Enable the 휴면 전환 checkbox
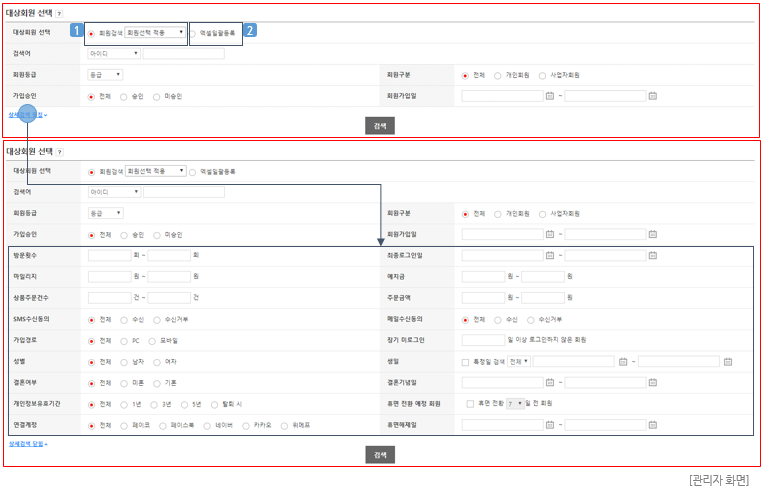 [x=470, y=403]
